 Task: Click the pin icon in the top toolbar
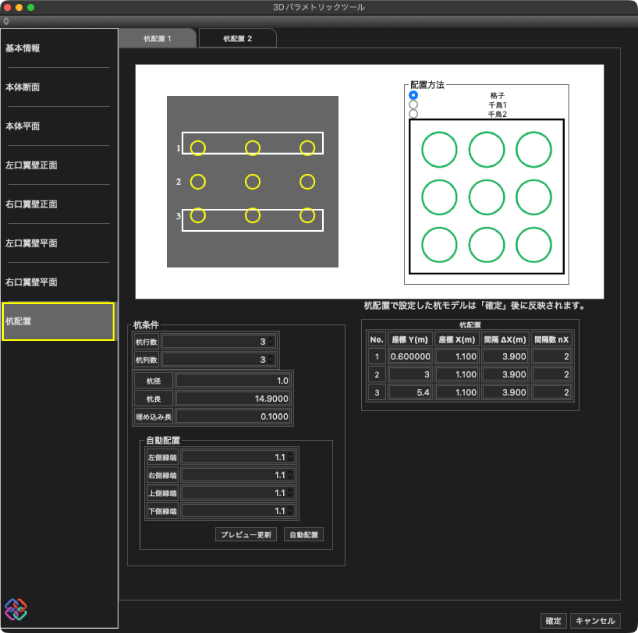click(6, 21)
